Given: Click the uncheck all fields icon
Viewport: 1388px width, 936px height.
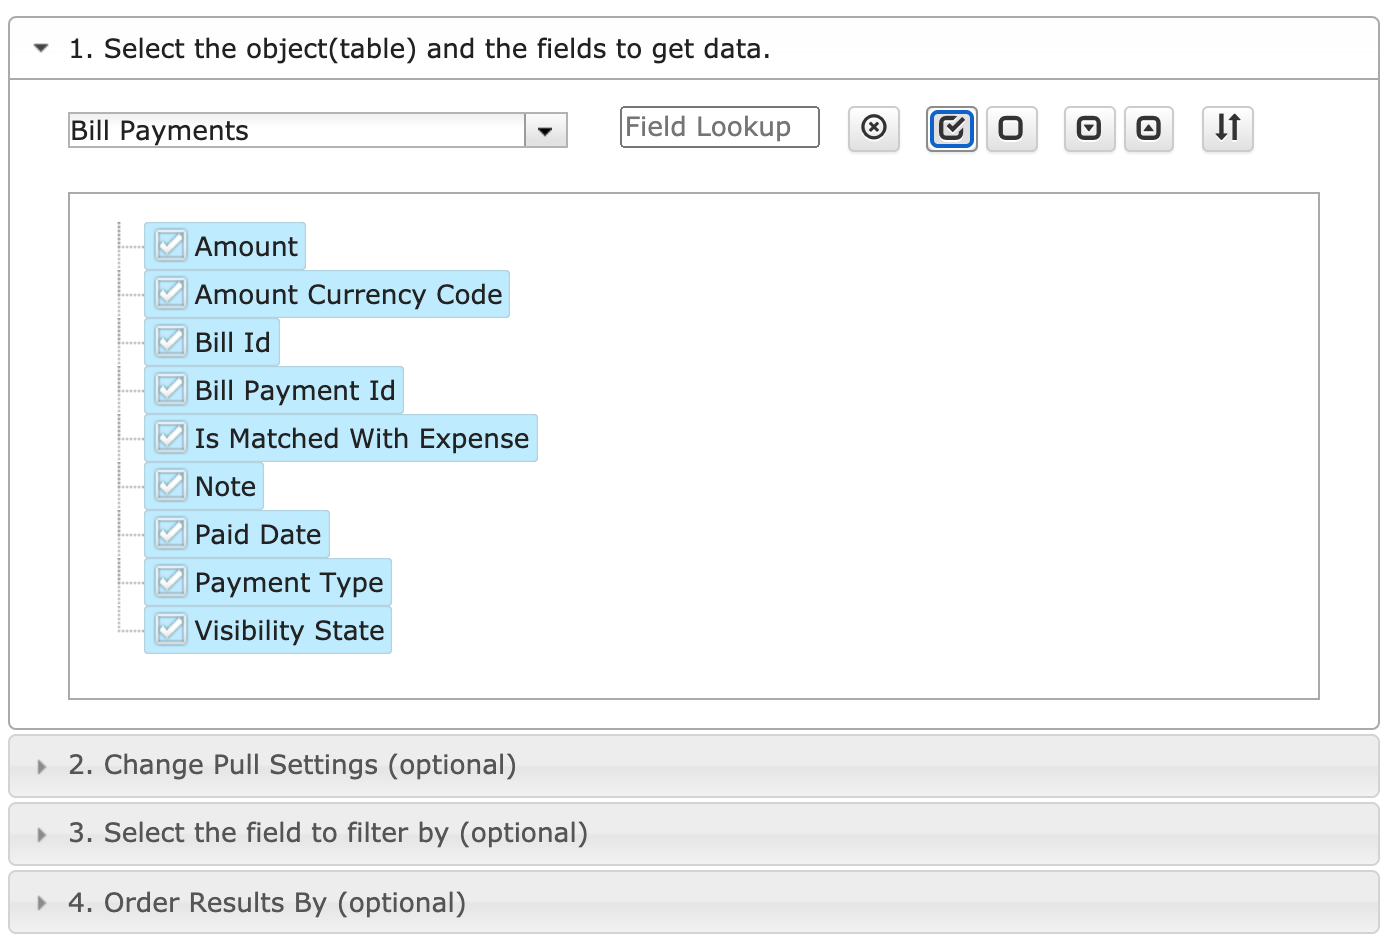Looking at the screenshot, I should click(x=1011, y=128).
